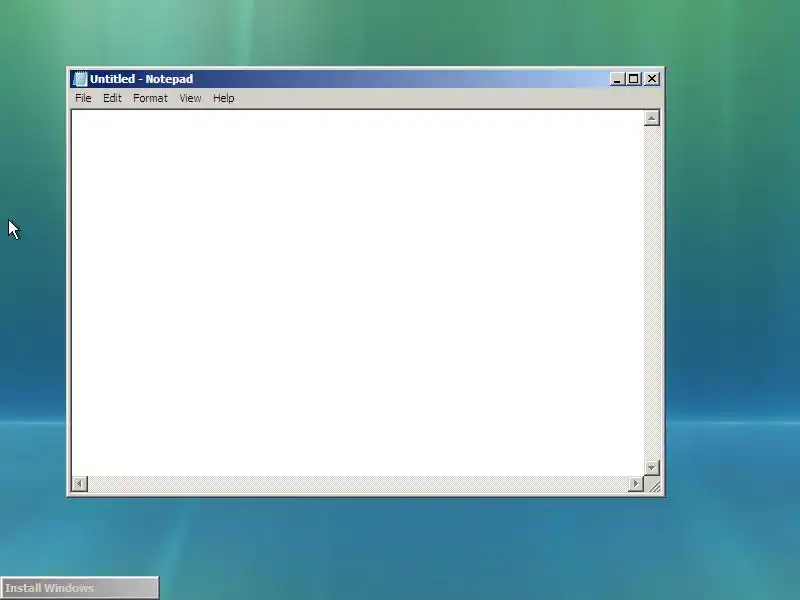Click inside the Notepad text area

point(357,292)
